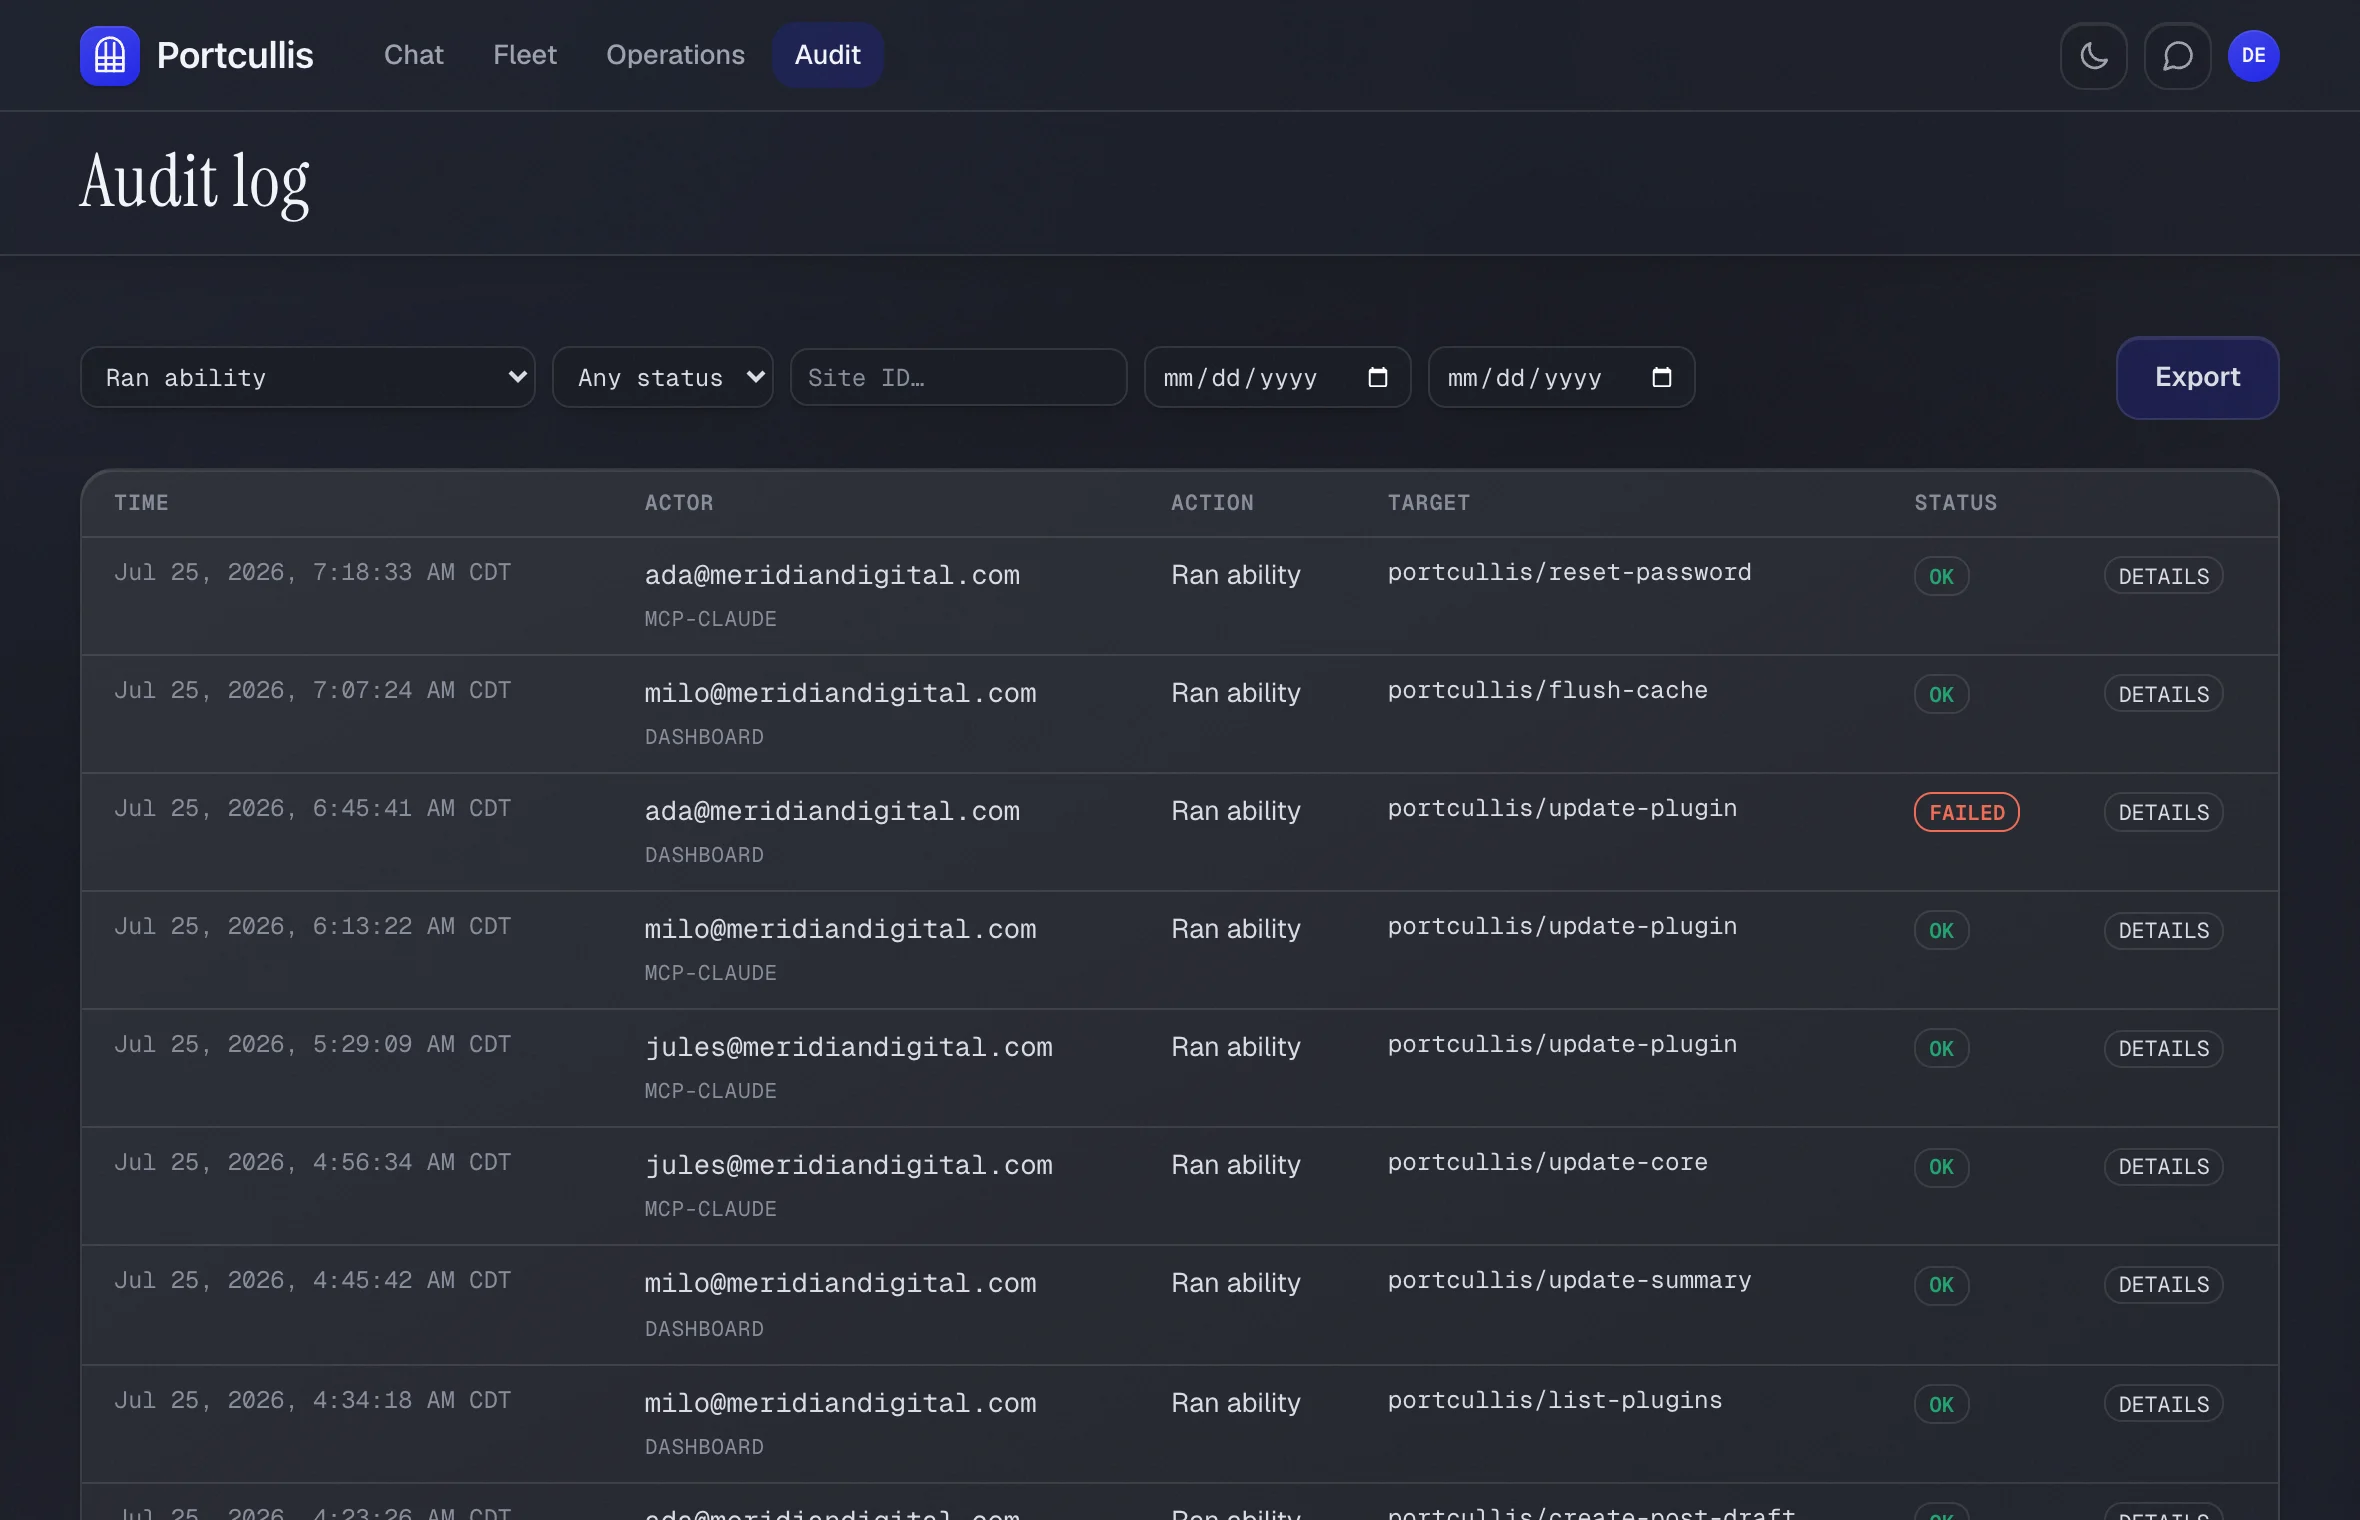The height and width of the screenshot is (1520, 2360).
Task: Click the Time column header
Action: (141, 503)
